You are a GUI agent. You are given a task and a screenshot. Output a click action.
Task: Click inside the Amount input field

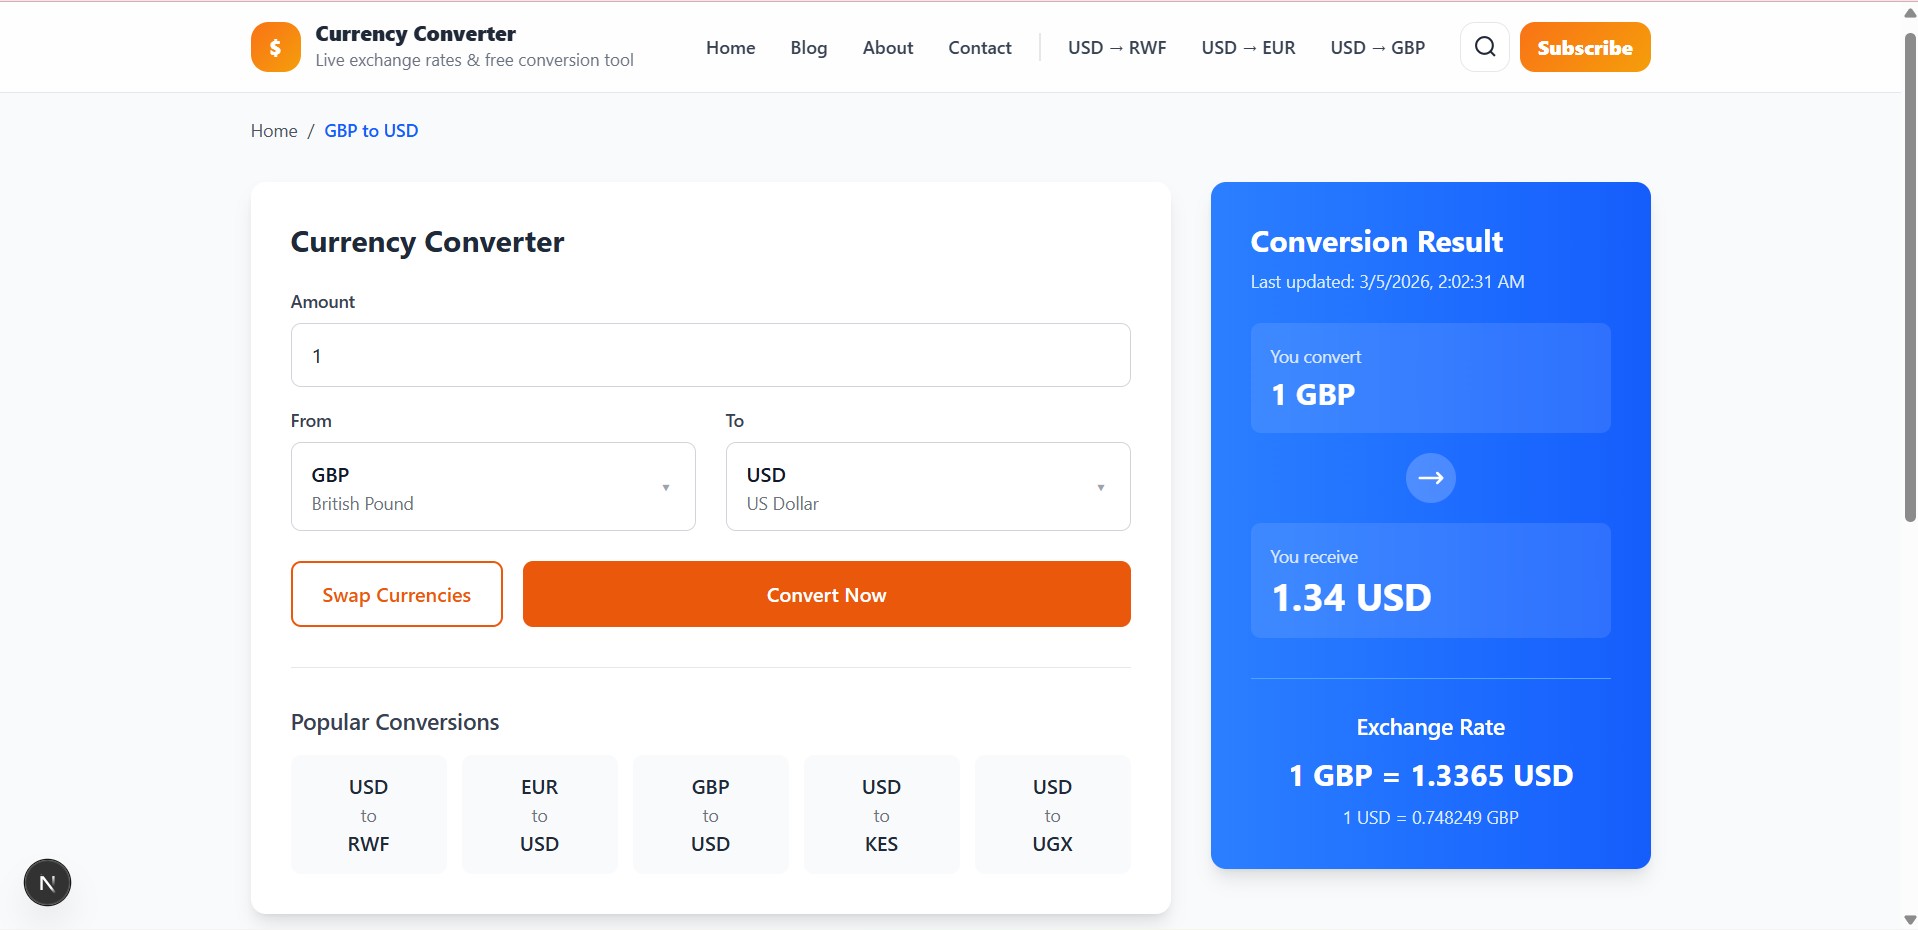point(710,355)
